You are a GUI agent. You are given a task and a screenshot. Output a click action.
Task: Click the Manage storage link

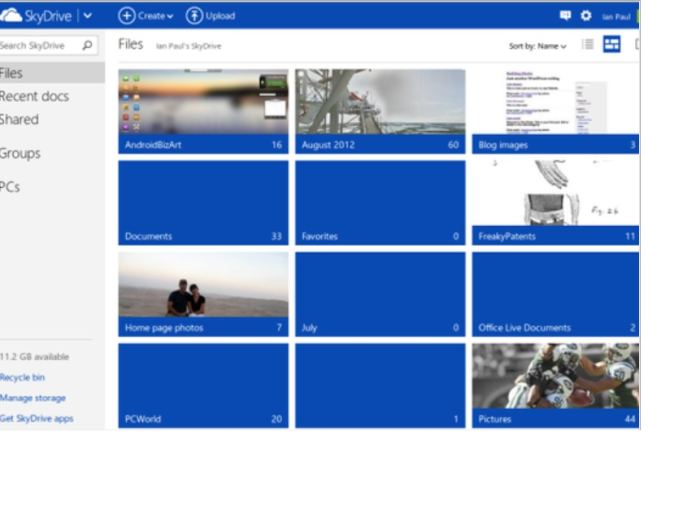33,398
